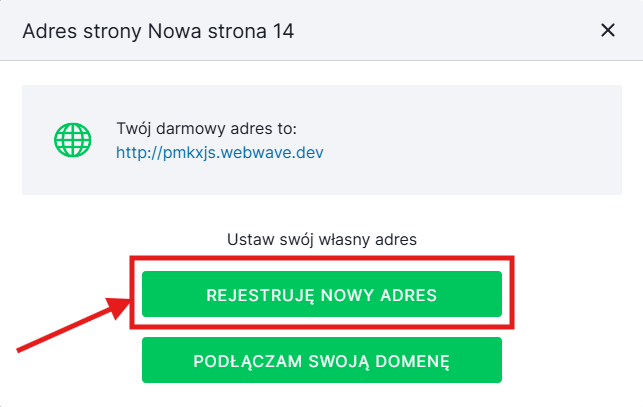Screen dimensions: 643x407
Task: Open the pmkxjs.webwave.dev link
Action: pyautogui.click(x=220, y=153)
